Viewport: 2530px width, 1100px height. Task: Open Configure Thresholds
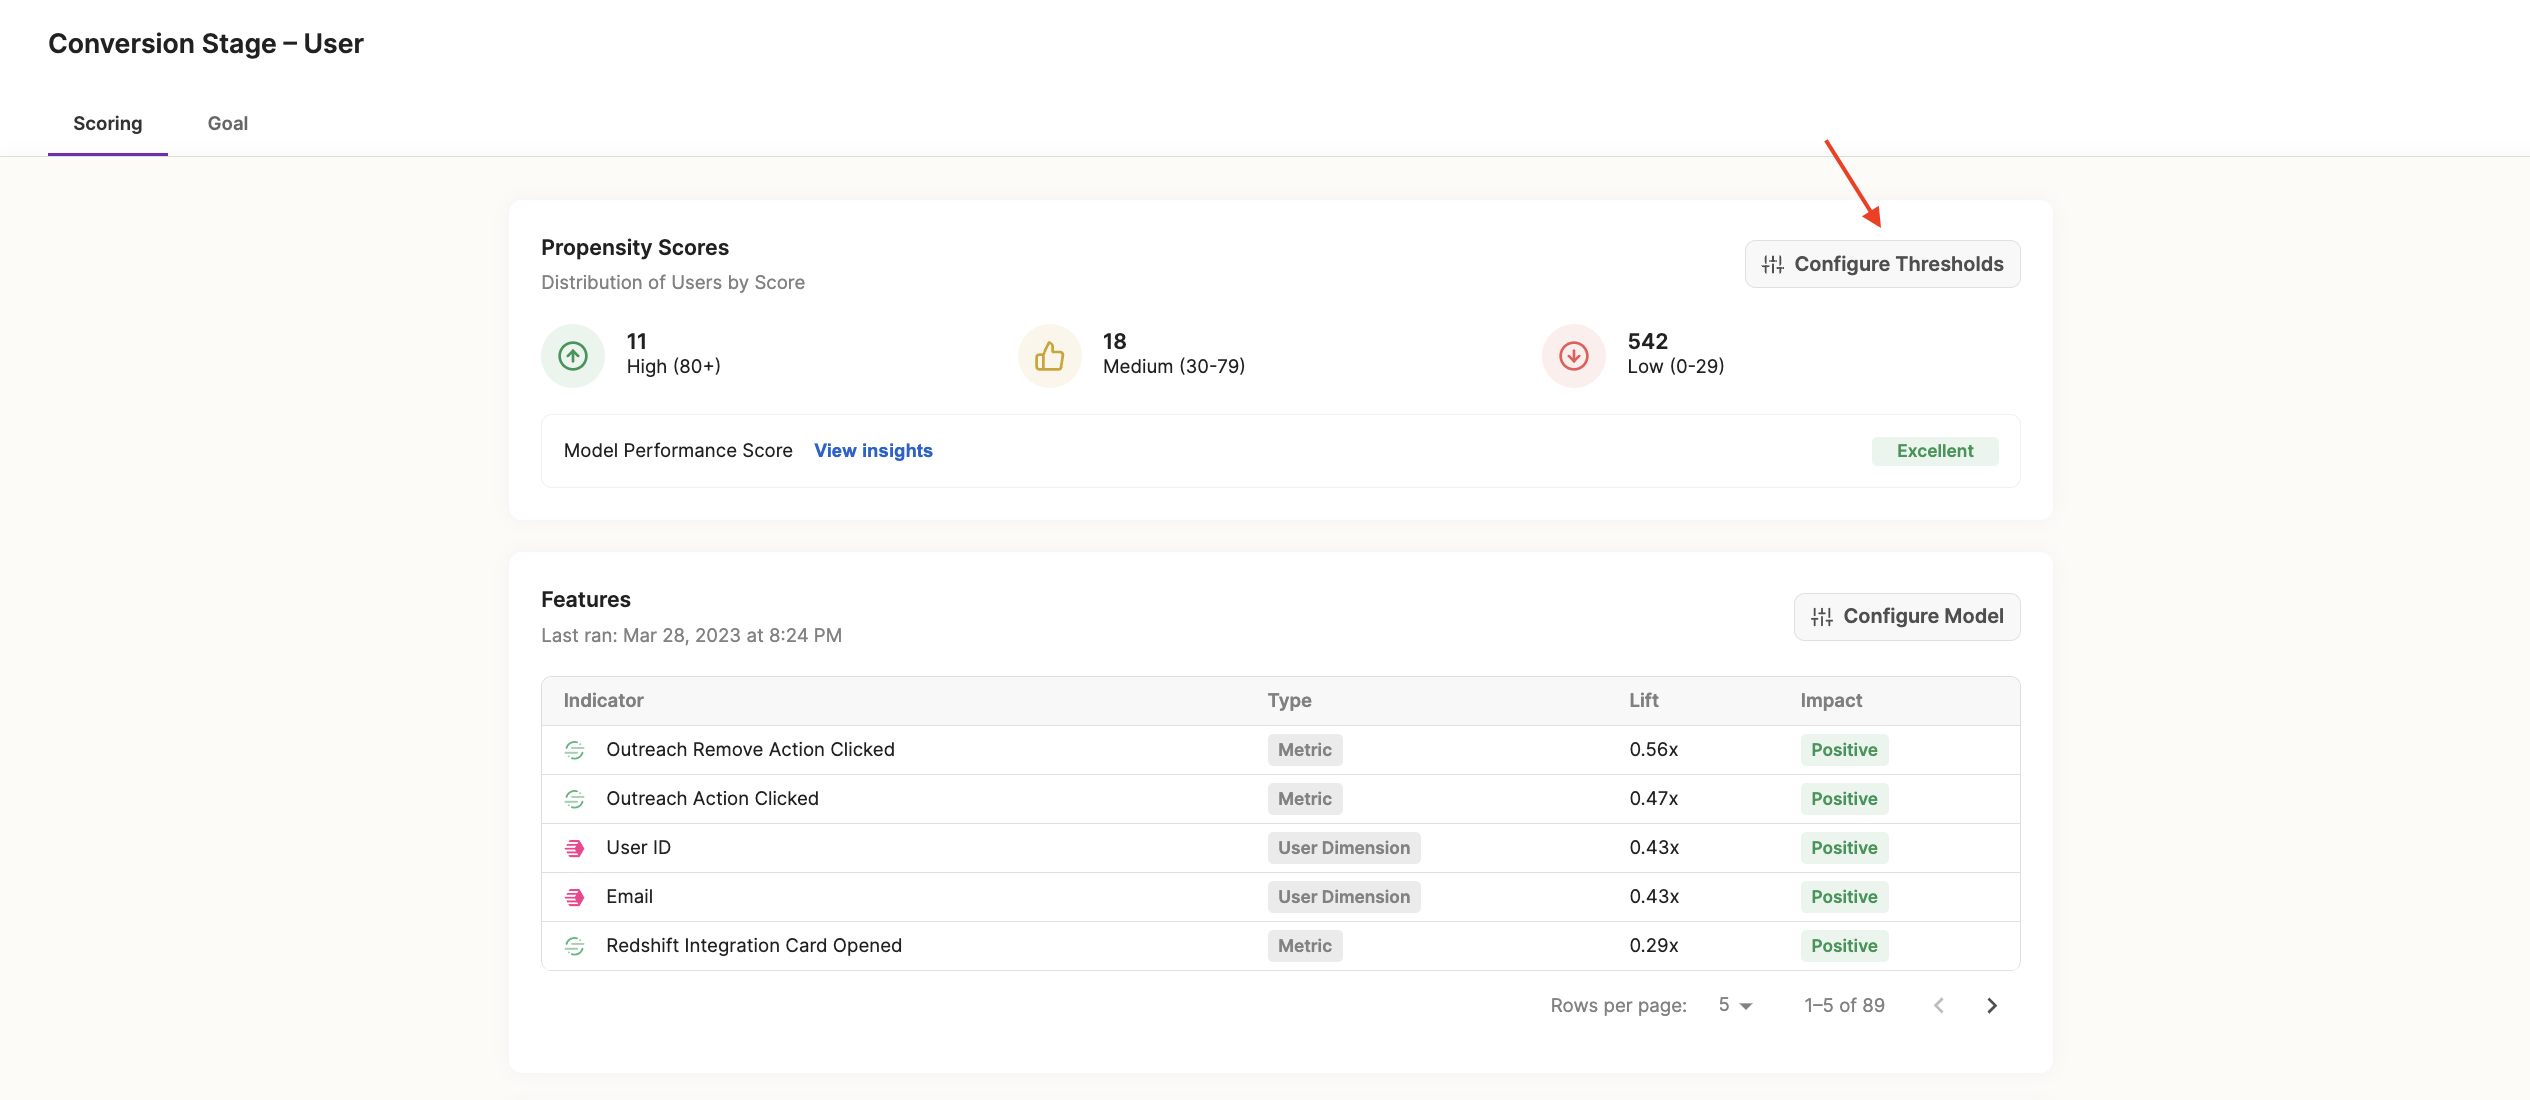click(x=1882, y=264)
